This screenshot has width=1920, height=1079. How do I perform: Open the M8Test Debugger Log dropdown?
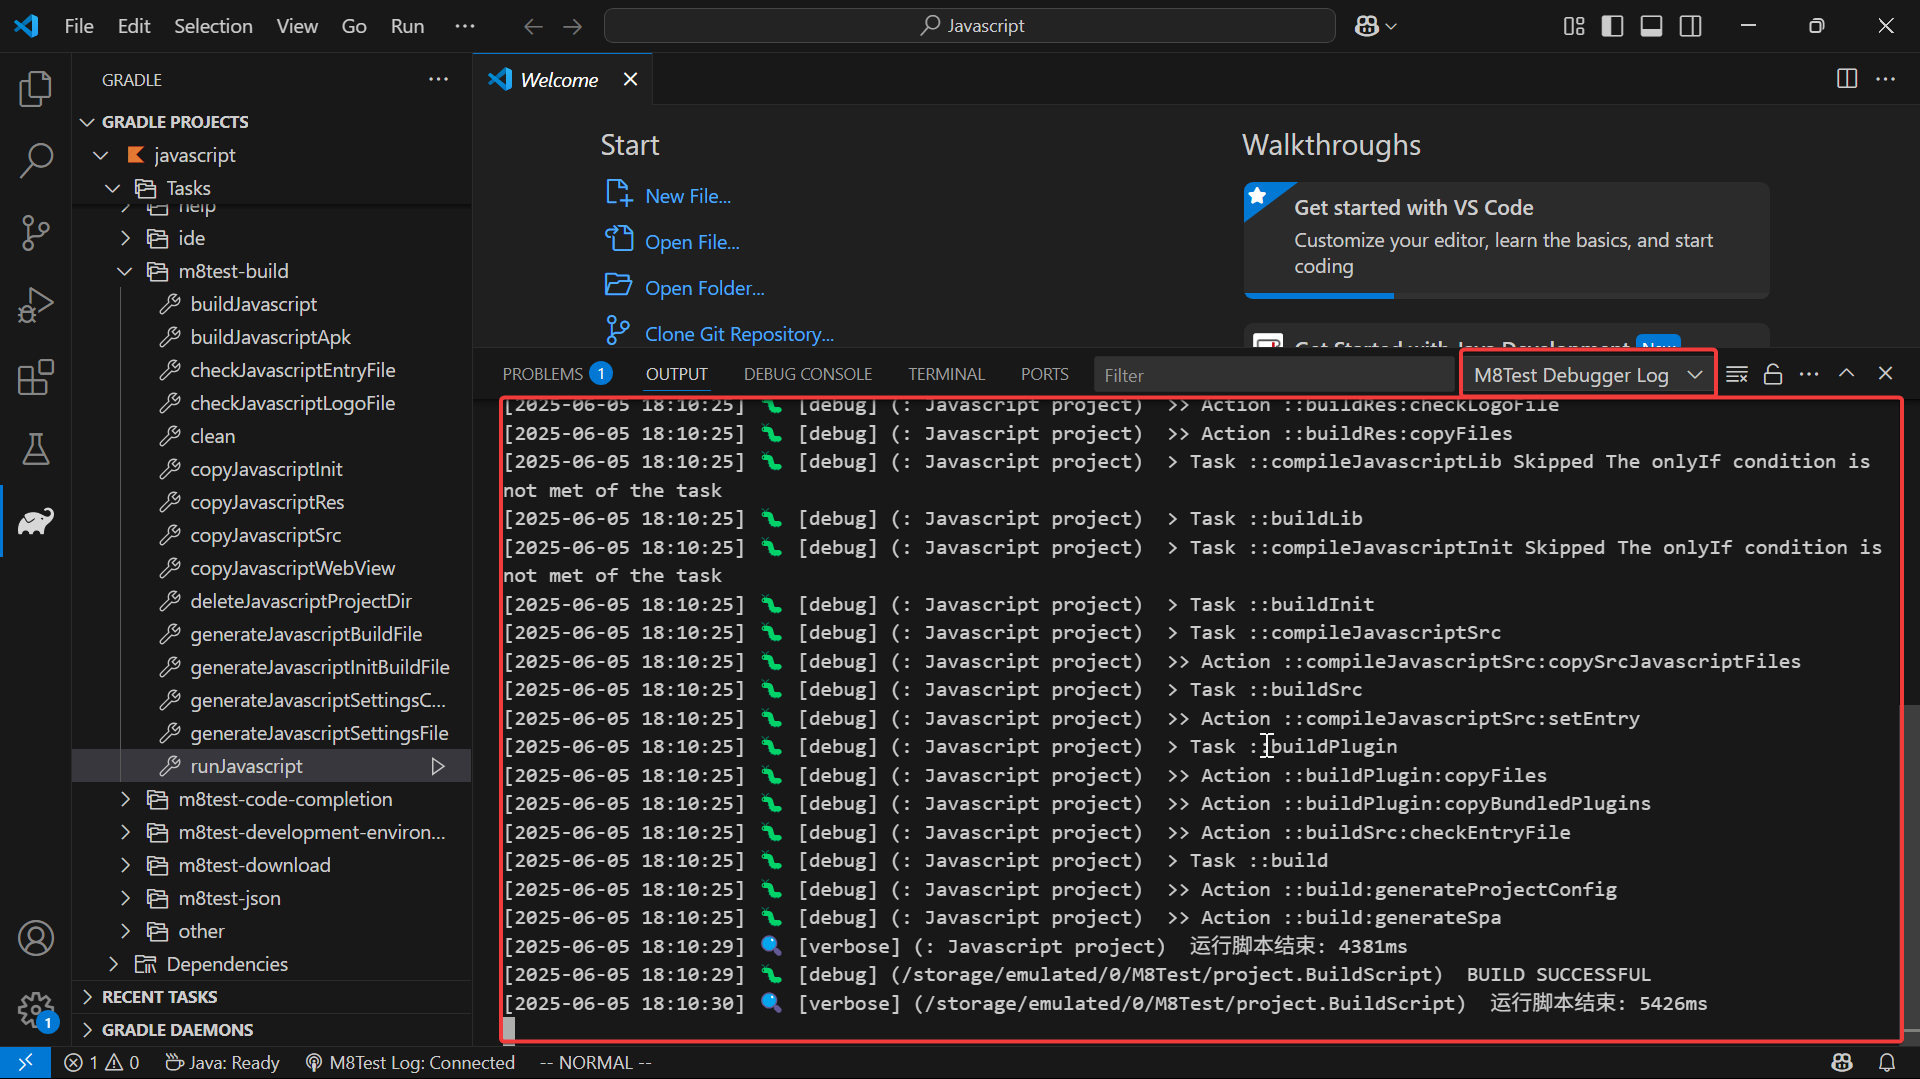point(1587,375)
